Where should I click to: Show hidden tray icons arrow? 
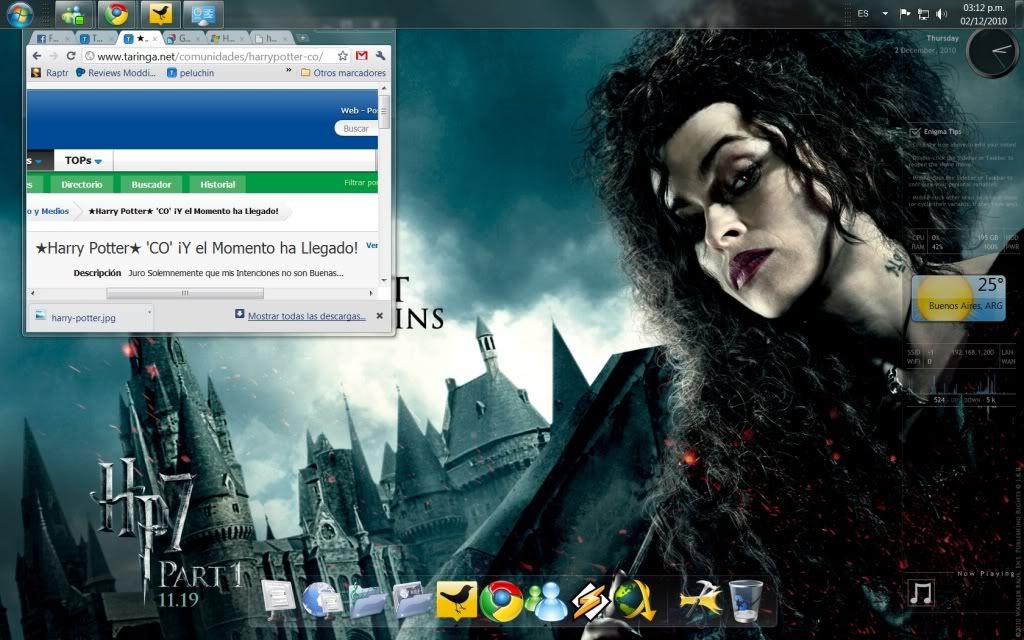point(885,14)
